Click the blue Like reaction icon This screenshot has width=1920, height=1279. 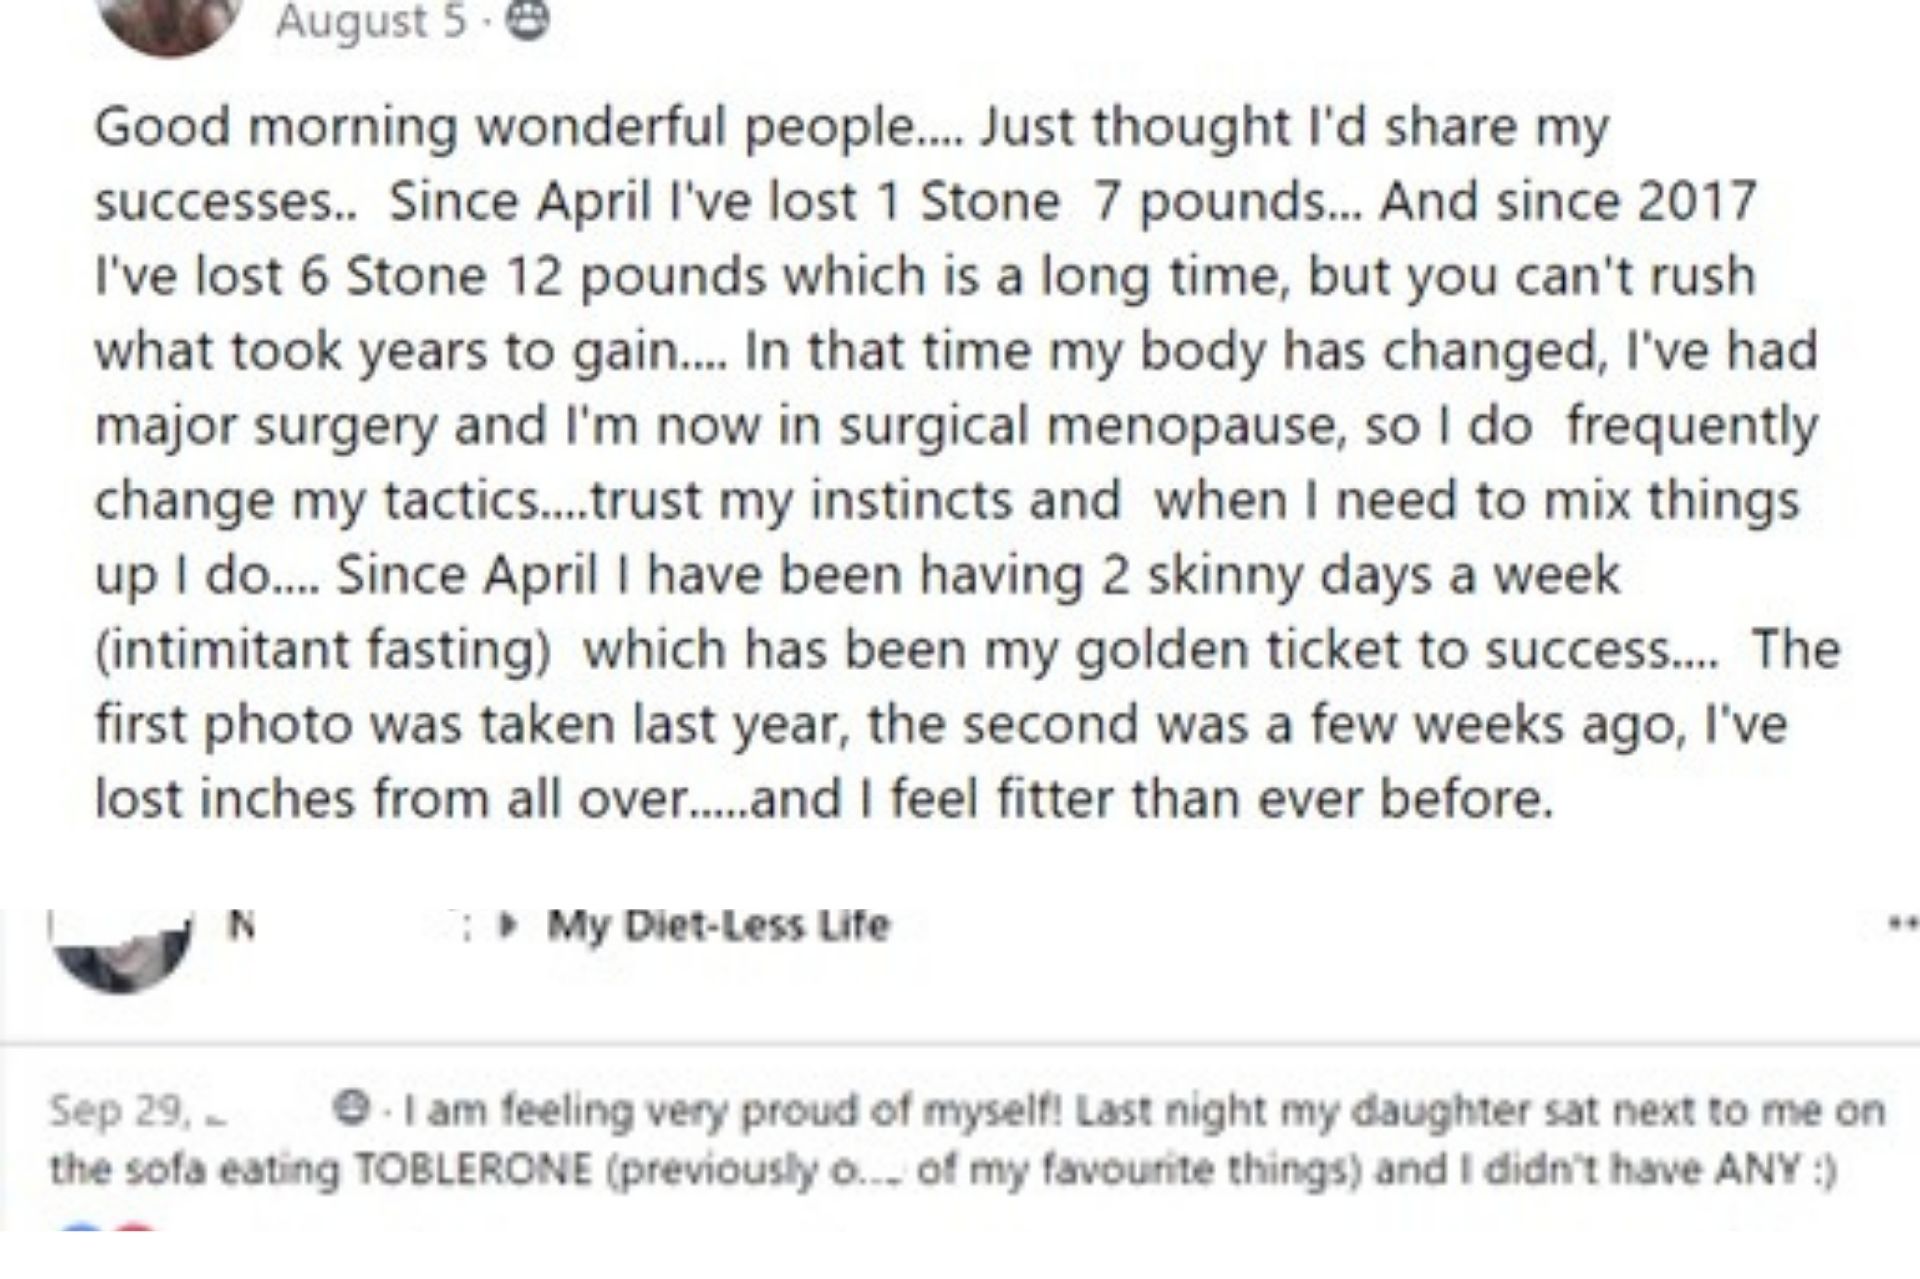[x=82, y=1226]
